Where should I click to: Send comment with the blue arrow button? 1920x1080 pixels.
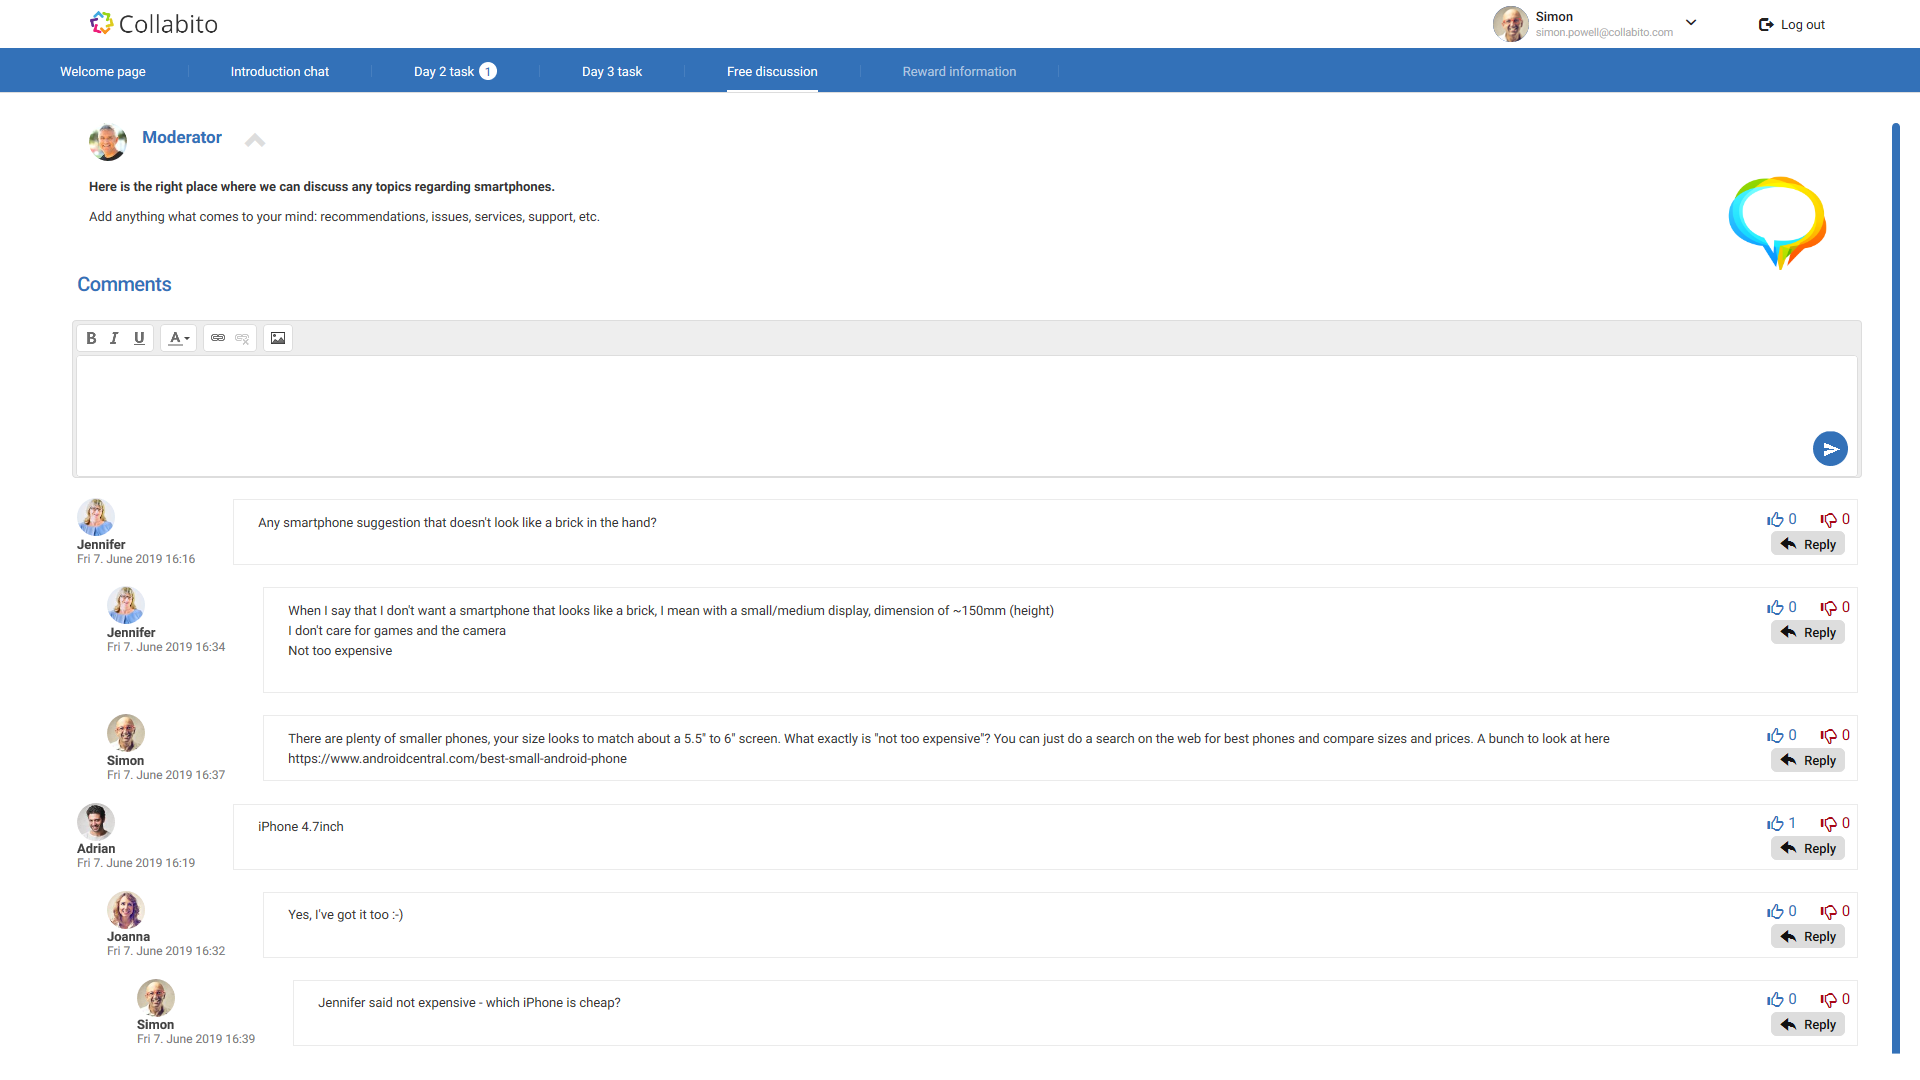(x=1830, y=449)
